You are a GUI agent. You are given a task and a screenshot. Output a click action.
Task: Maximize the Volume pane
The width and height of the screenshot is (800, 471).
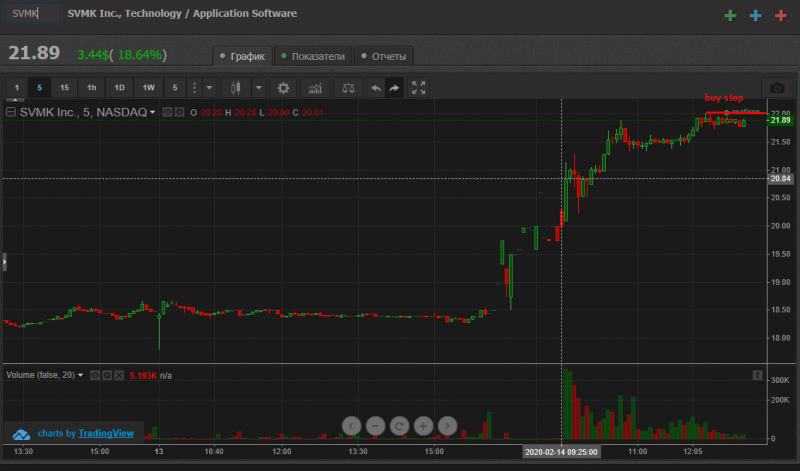tap(758, 375)
